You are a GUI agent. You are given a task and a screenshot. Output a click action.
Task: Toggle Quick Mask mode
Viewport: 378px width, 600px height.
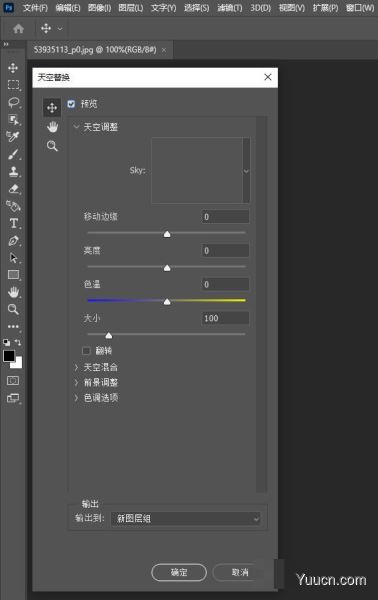click(x=13, y=380)
